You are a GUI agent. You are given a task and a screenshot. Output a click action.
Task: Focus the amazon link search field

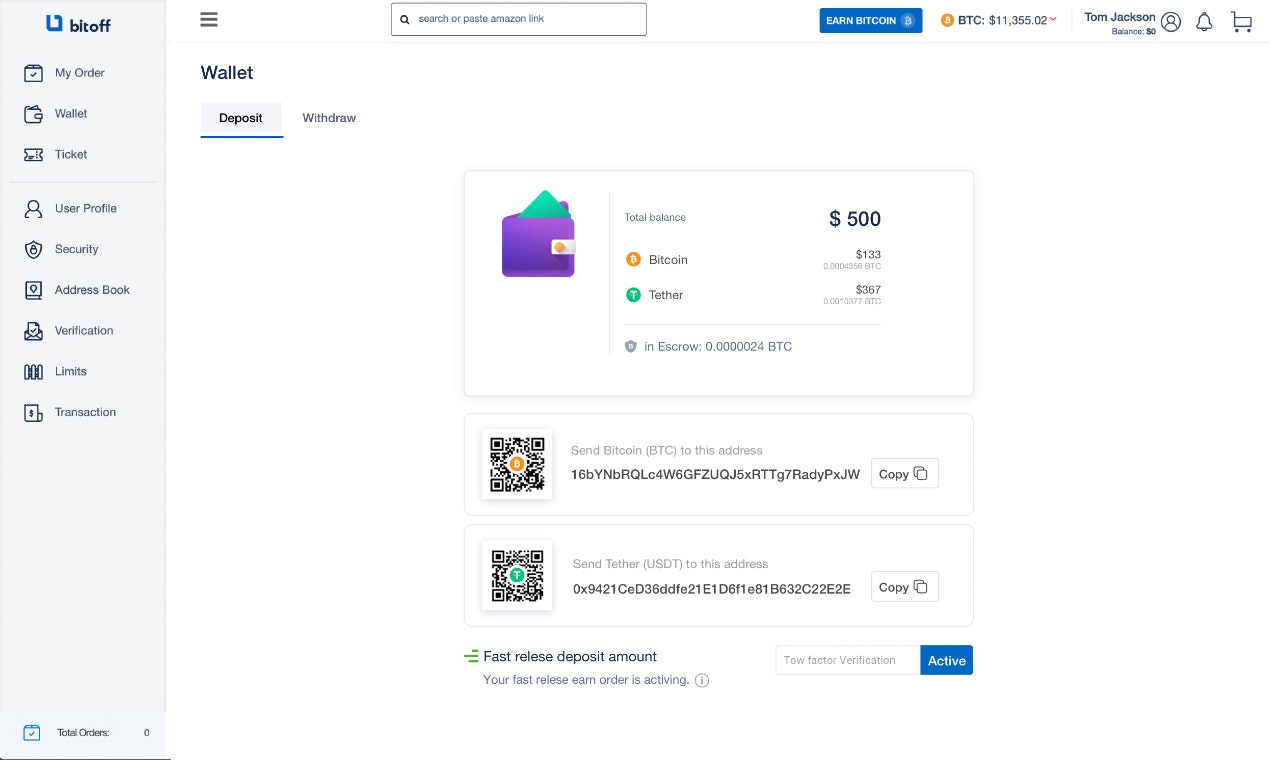click(519, 19)
